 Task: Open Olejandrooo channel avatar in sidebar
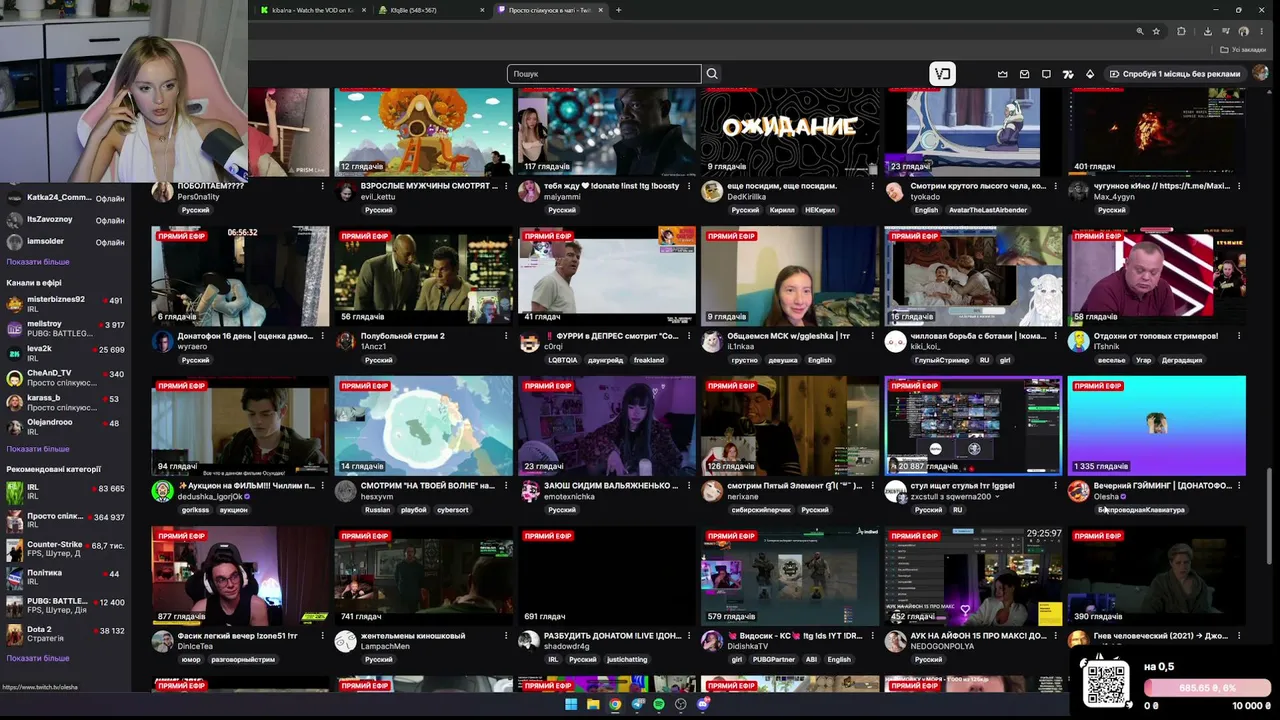click(x=14, y=426)
